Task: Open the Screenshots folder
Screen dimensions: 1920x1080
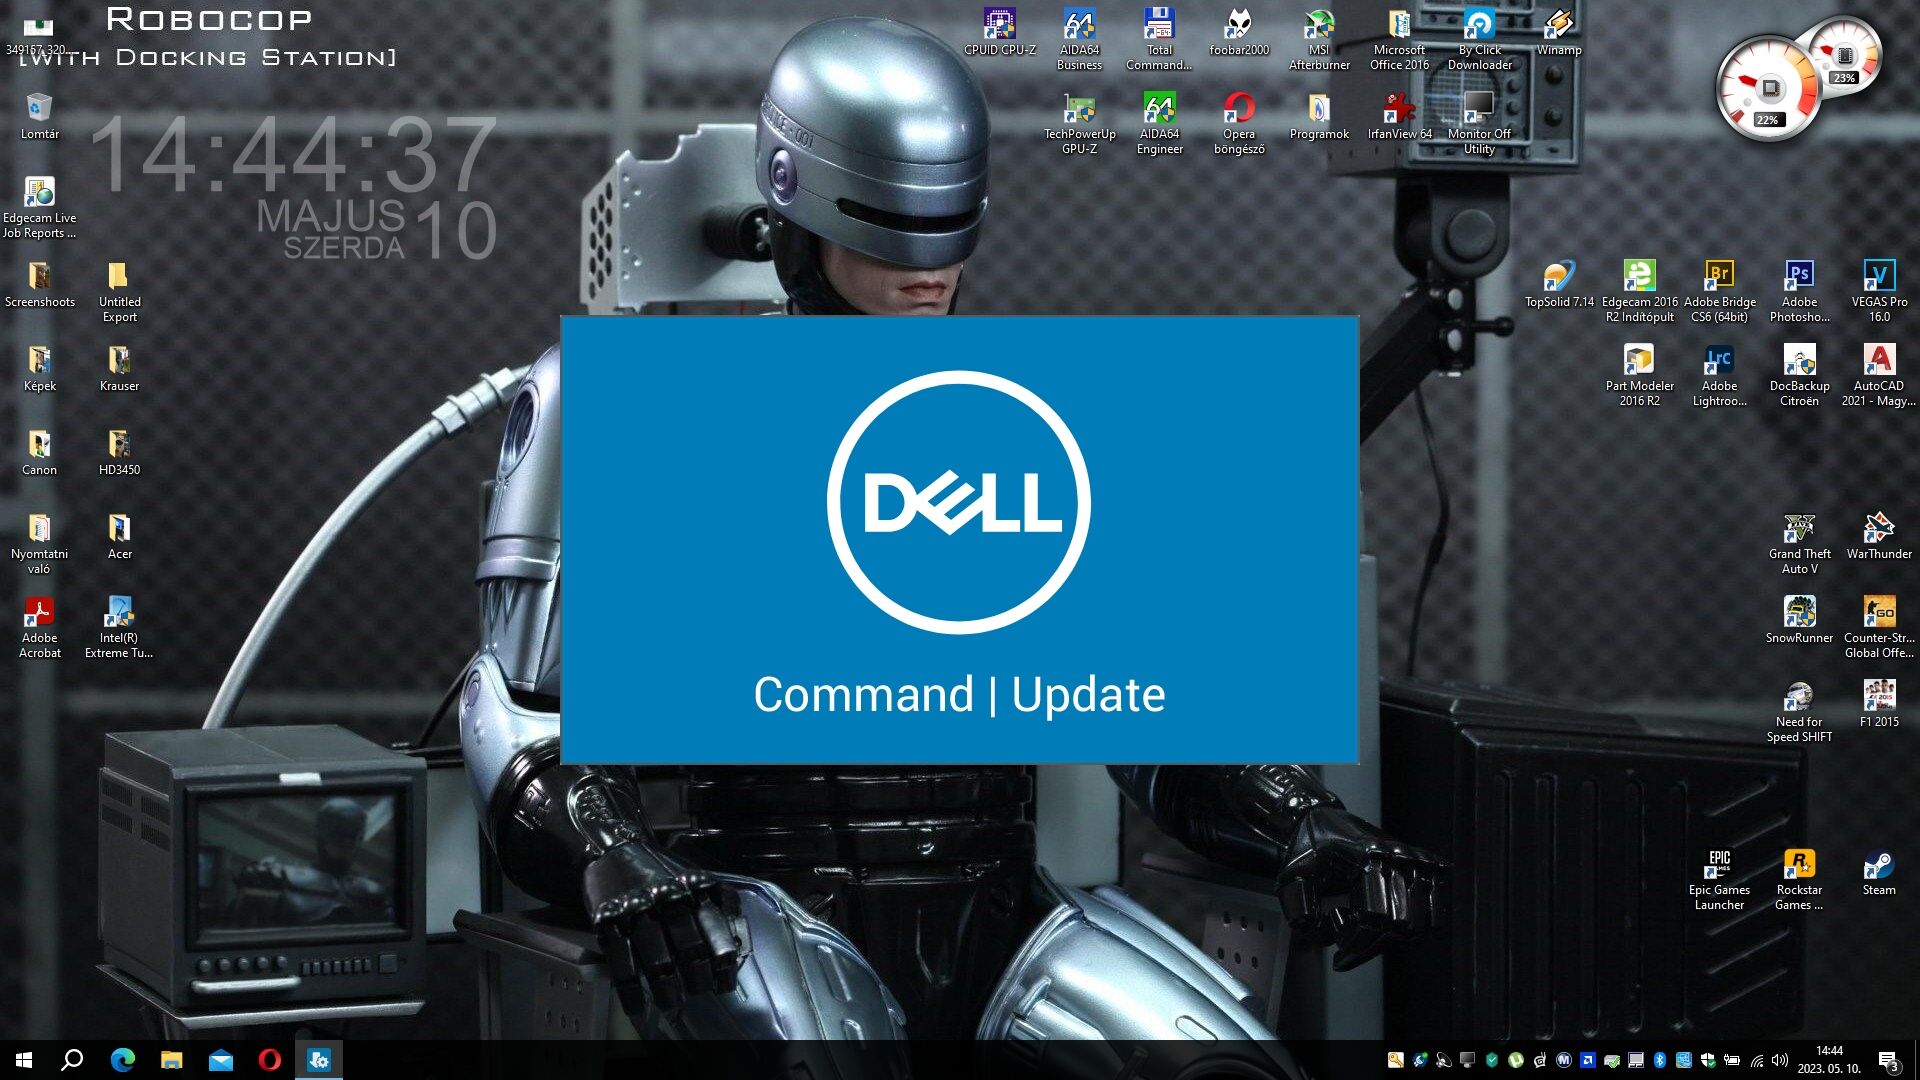Action: (39, 284)
